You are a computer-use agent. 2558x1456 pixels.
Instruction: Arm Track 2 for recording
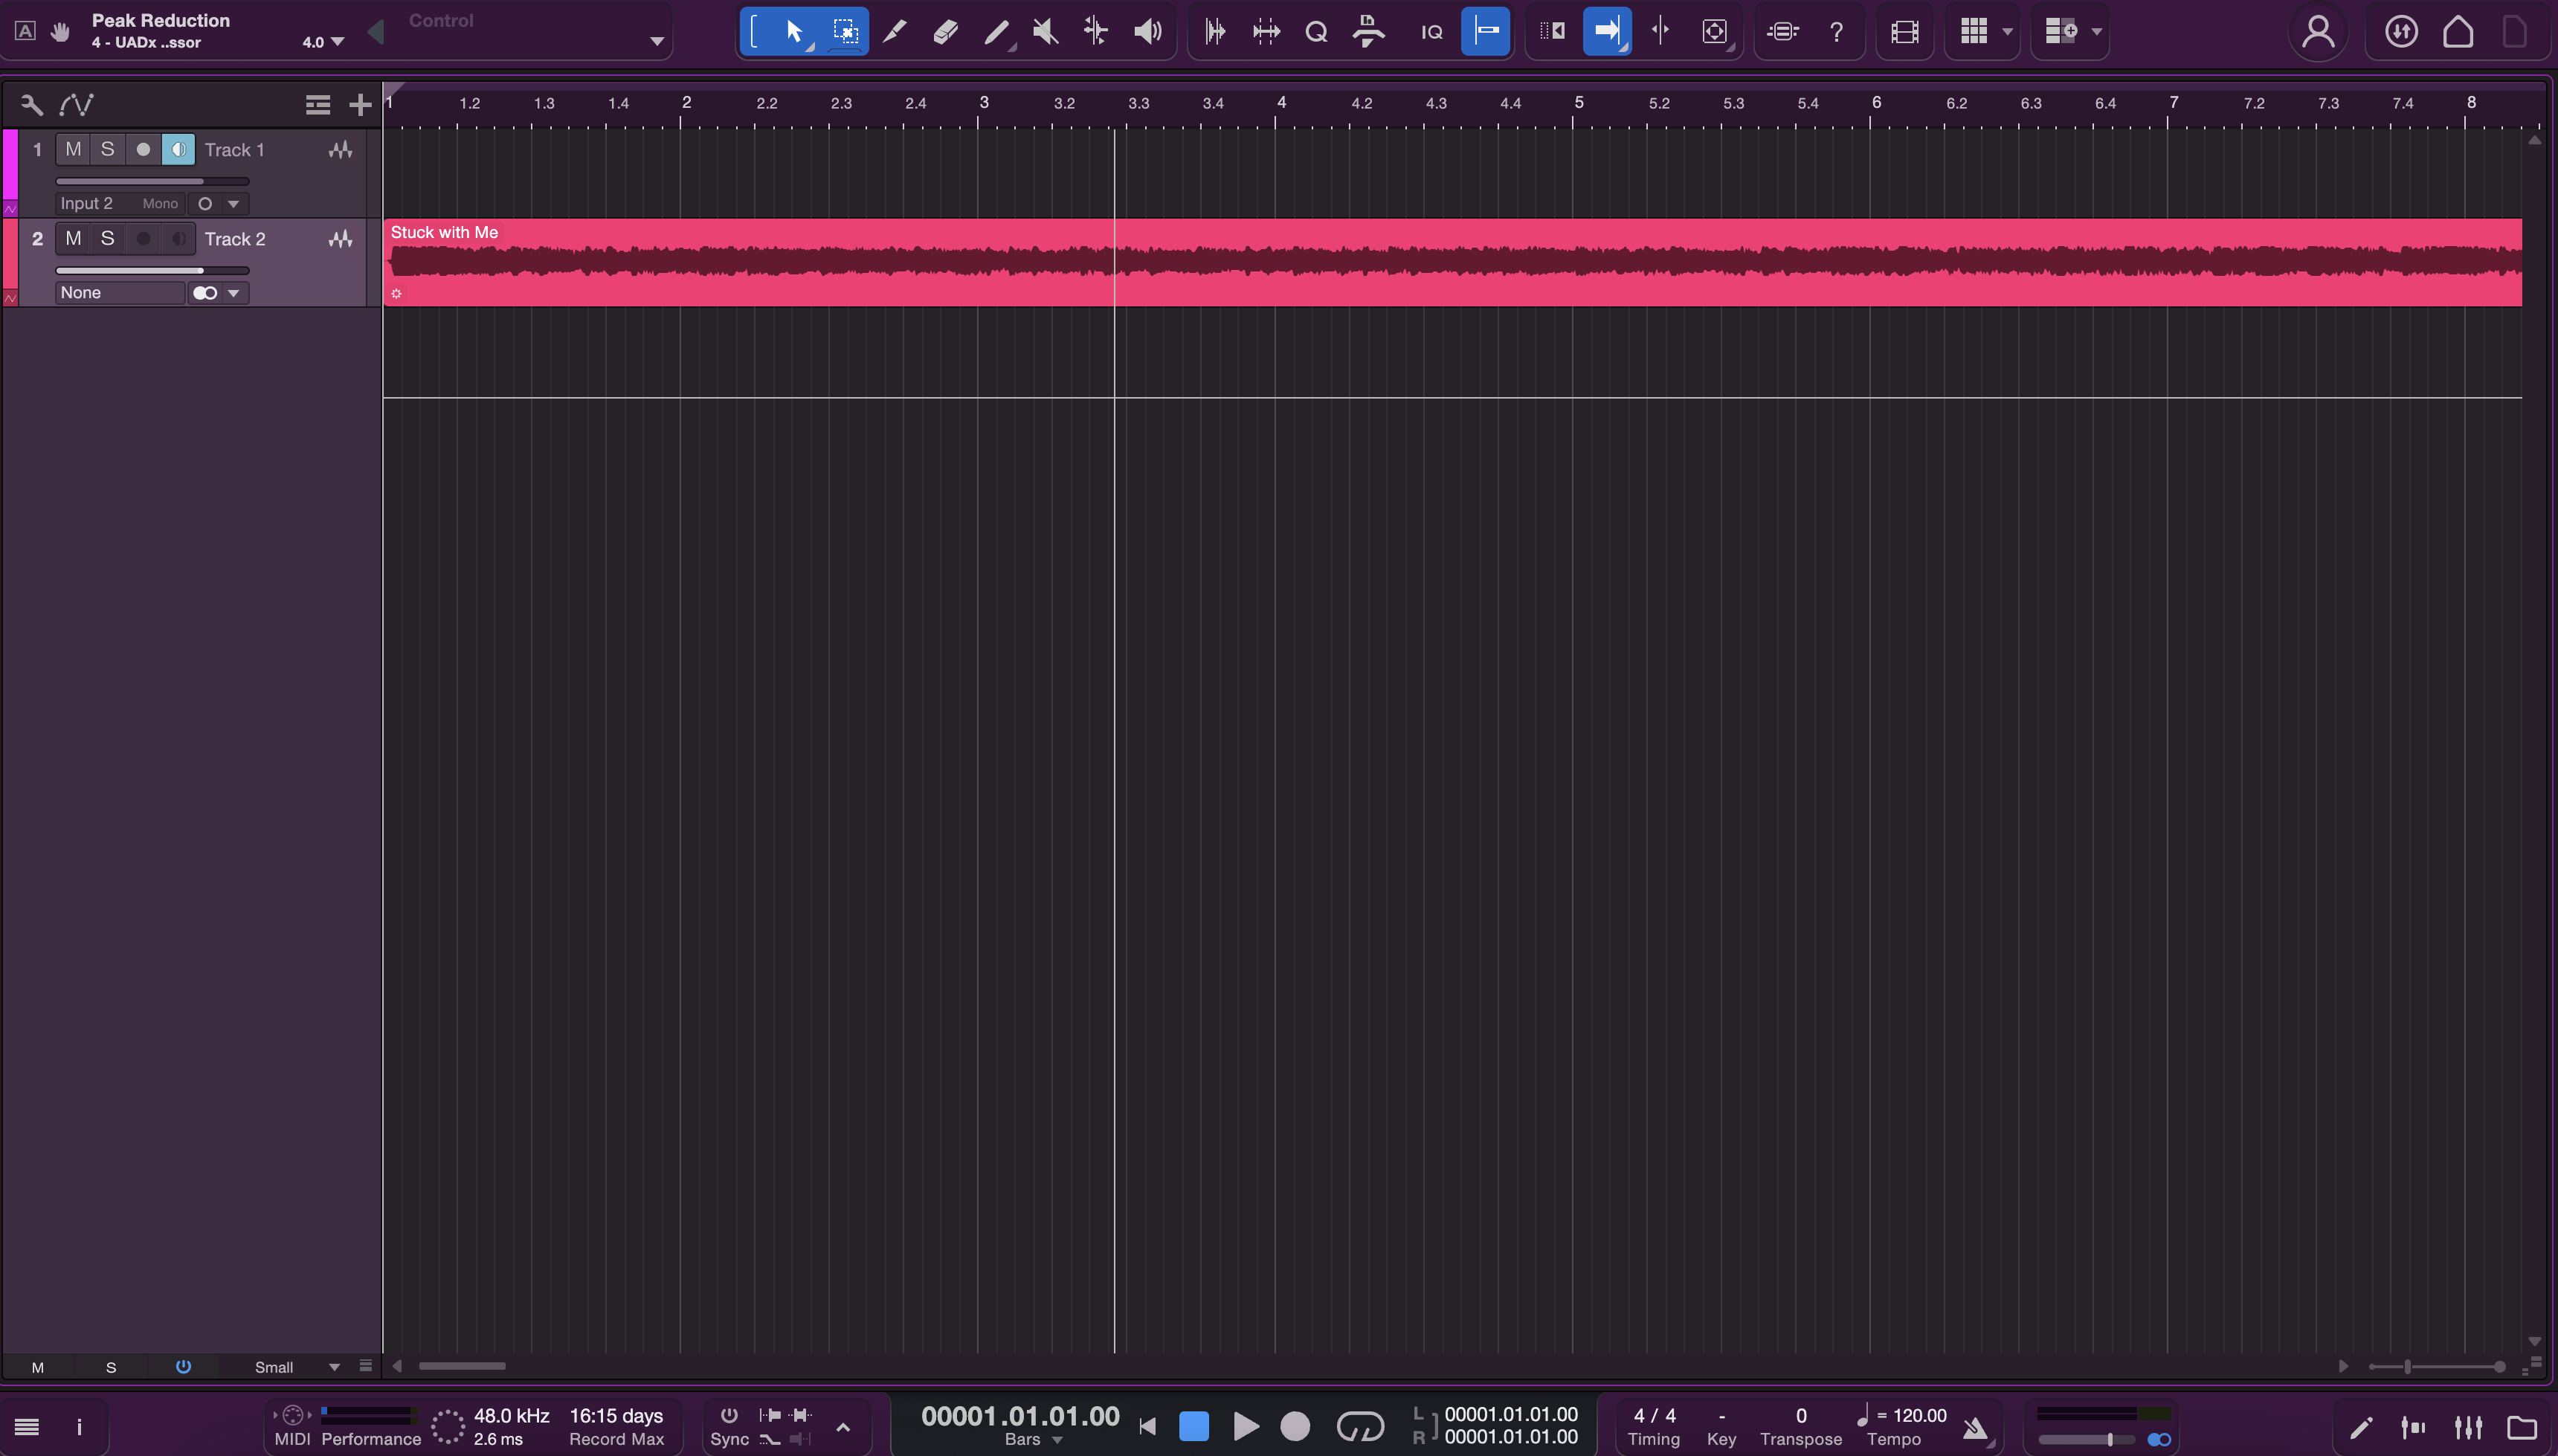[x=143, y=238]
